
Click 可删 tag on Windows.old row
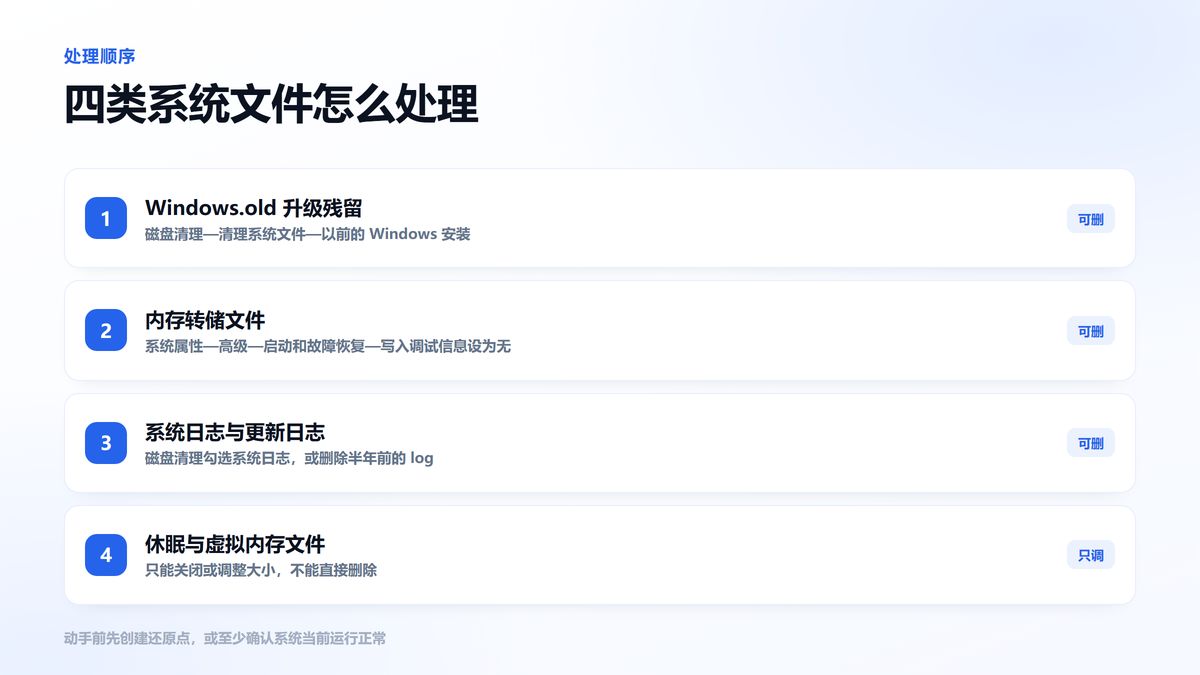click(x=1091, y=219)
